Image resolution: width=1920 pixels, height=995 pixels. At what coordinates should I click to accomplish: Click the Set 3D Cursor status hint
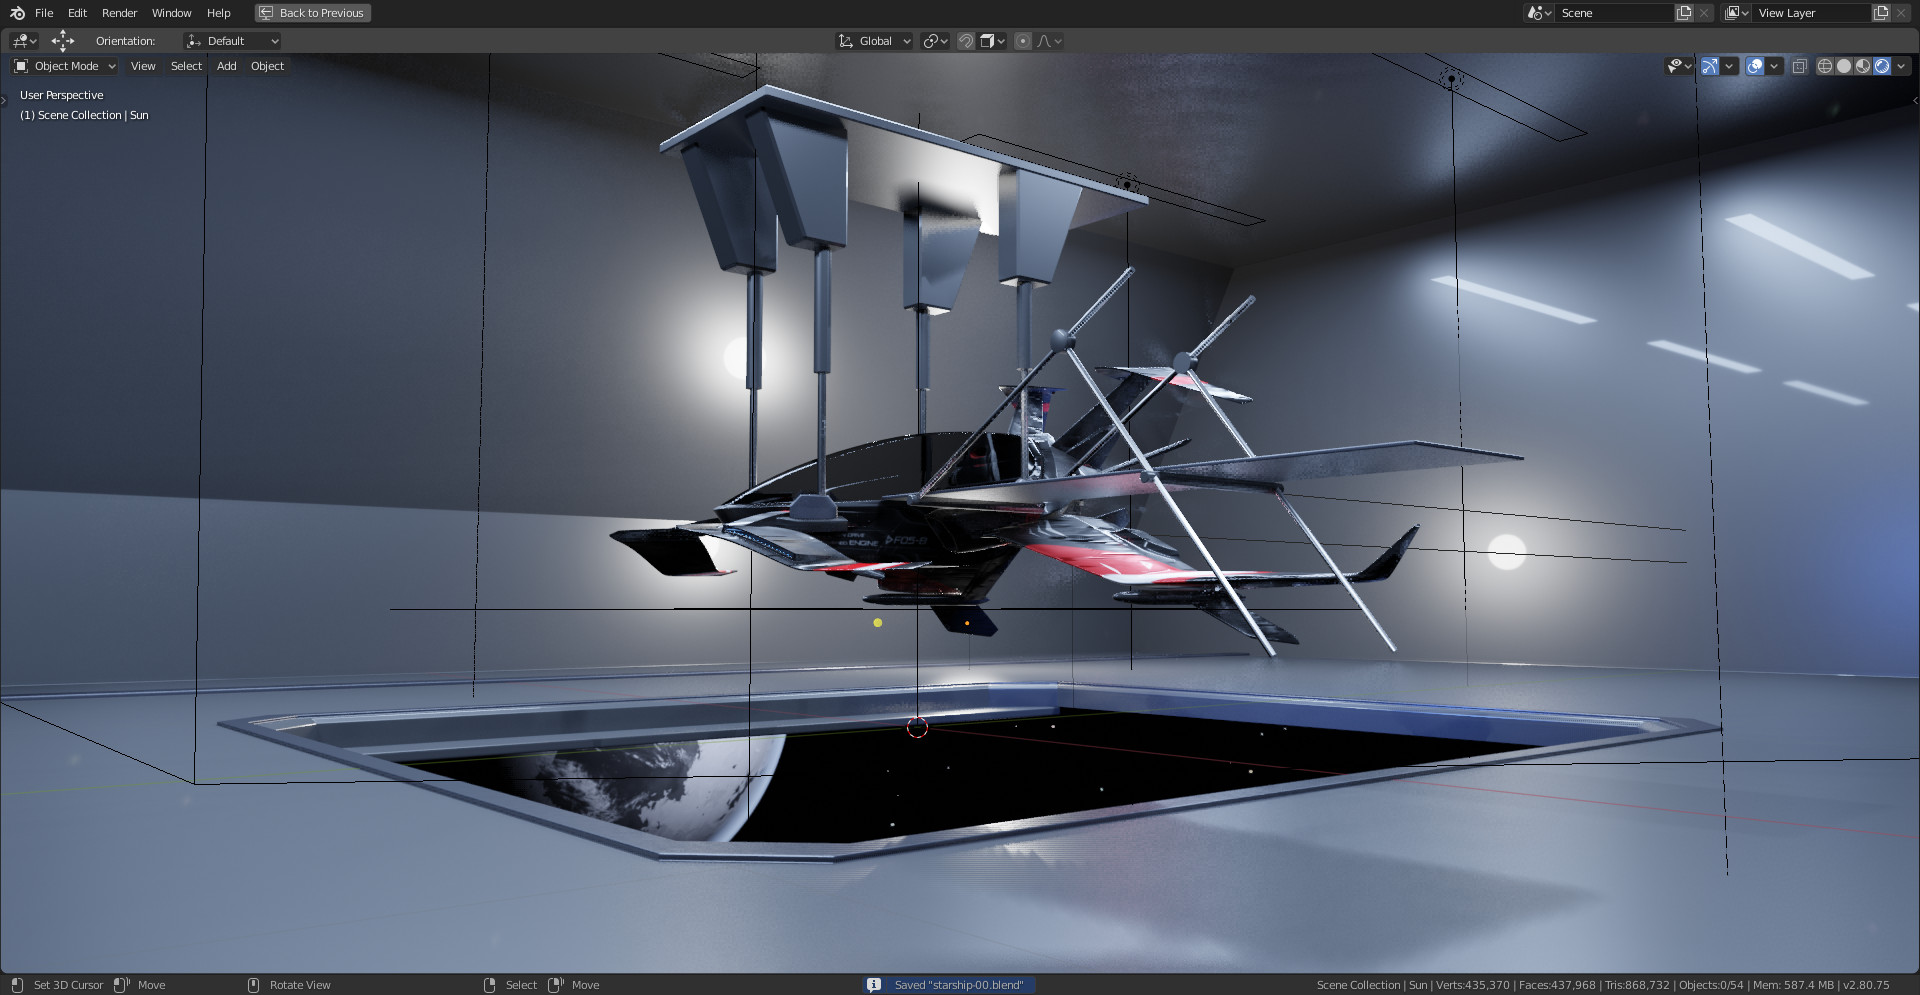pyautogui.click(x=68, y=985)
